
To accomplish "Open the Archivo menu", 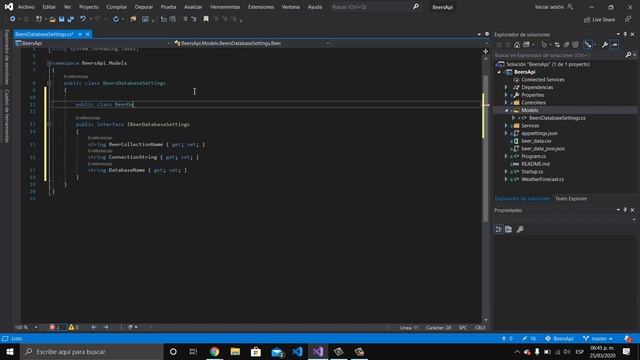I will point(26,7).
